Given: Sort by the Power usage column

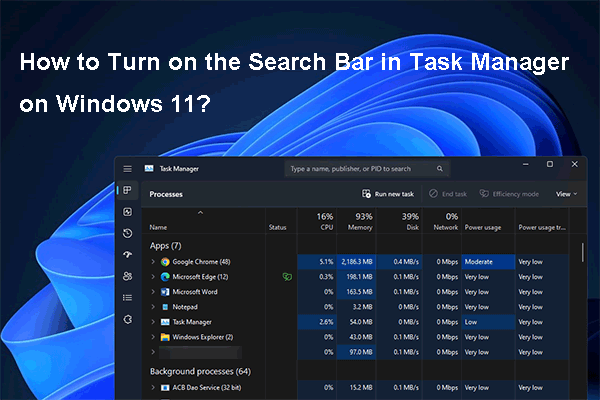Looking at the screenshot, I should [x=483, y=228].
